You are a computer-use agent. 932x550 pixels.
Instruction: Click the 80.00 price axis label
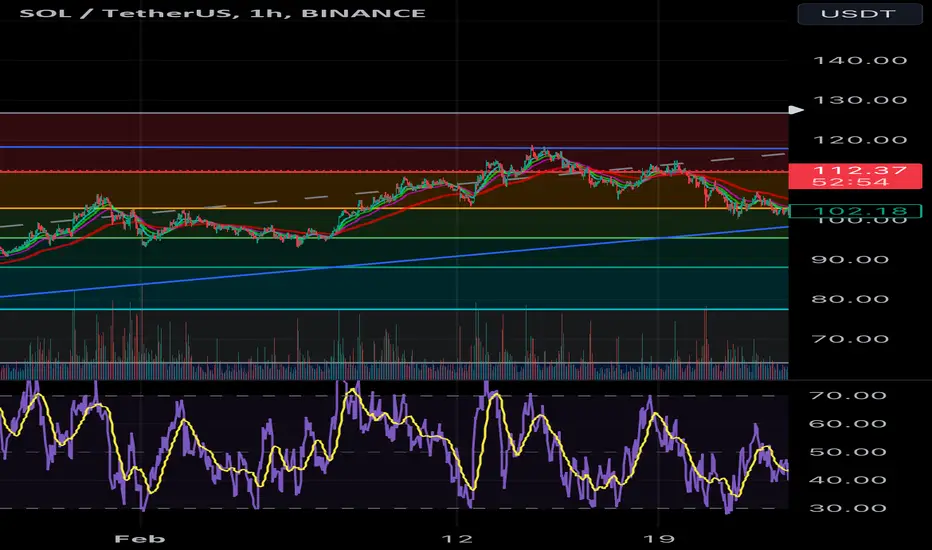tap(851, 299)
